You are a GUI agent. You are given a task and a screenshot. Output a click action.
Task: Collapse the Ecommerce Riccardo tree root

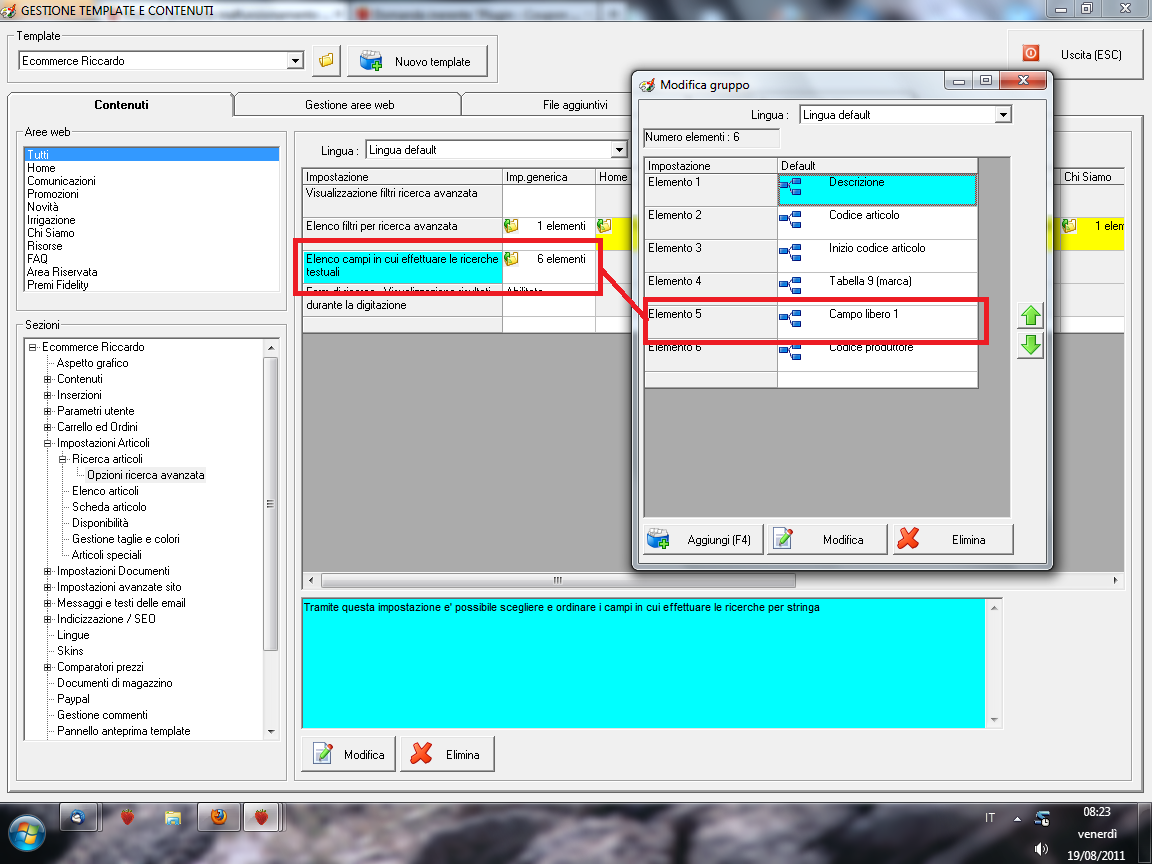[x=32, y=347]
